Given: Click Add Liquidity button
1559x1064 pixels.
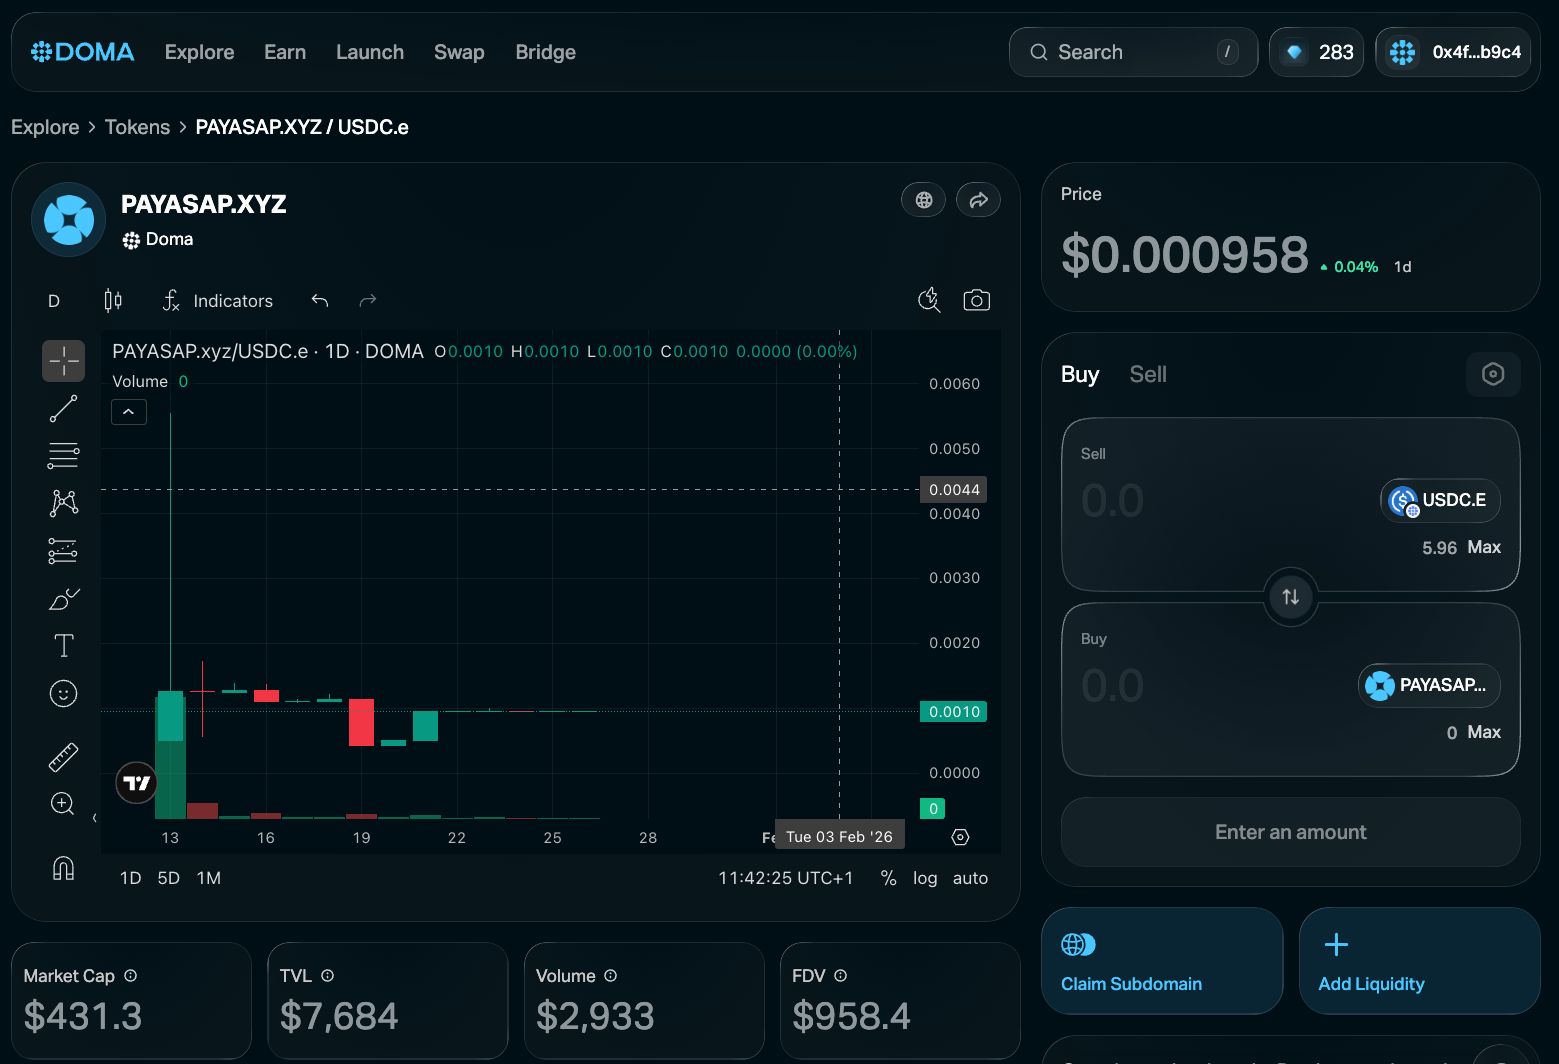Looking at the screenshot, I should [x=1419, y=961].
